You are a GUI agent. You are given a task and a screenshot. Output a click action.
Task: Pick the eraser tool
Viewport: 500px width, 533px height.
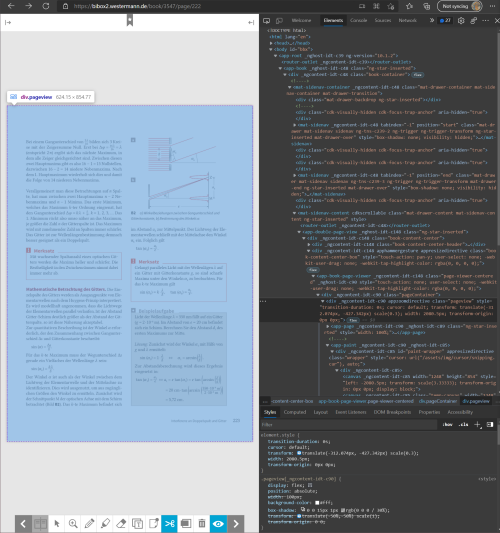(121, 523)
